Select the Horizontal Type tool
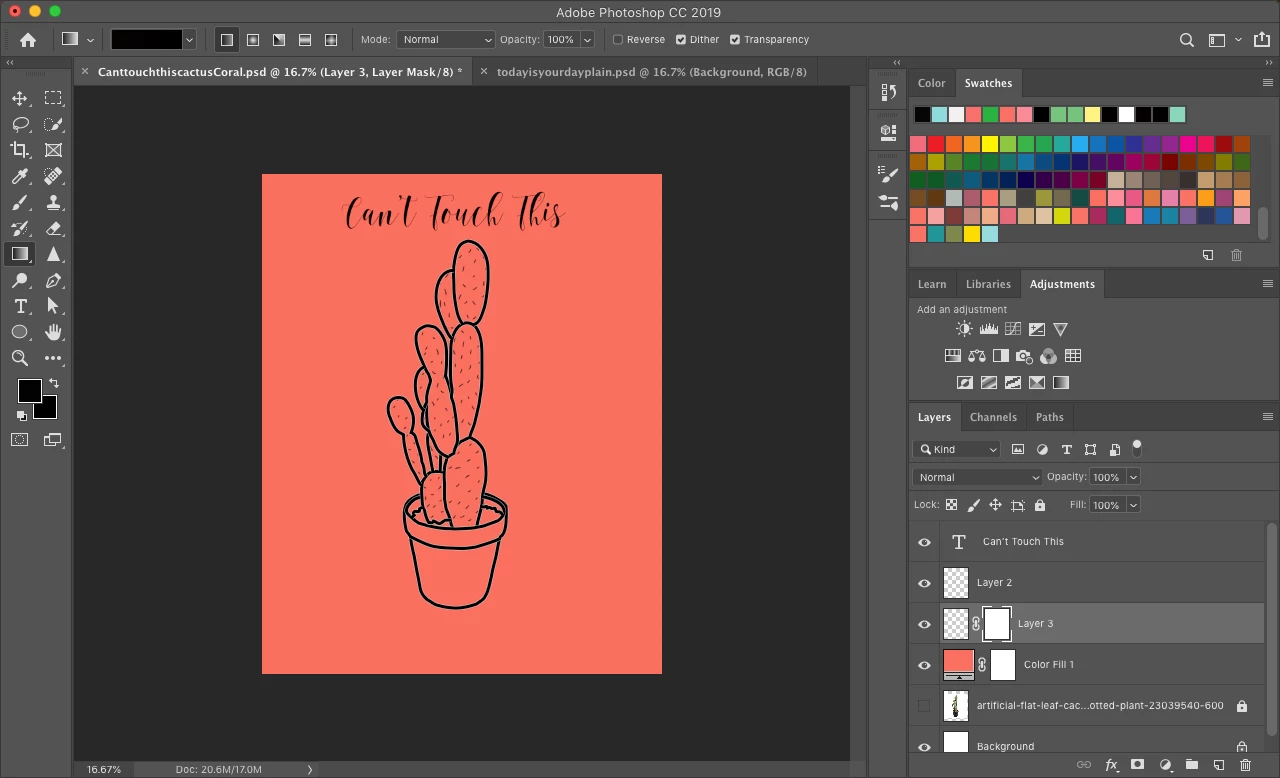The image size is (1280, 778). 20,306
